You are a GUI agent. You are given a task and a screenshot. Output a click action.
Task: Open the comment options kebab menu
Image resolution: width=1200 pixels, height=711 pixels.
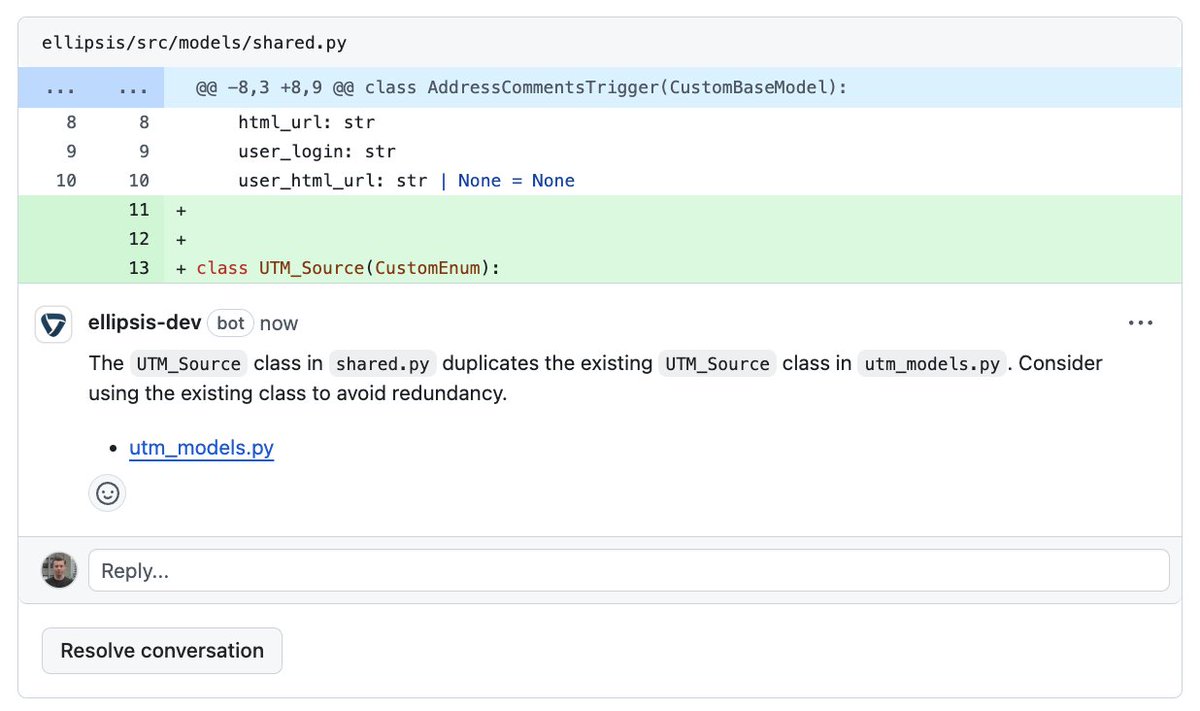click(x=1140, y=322)
